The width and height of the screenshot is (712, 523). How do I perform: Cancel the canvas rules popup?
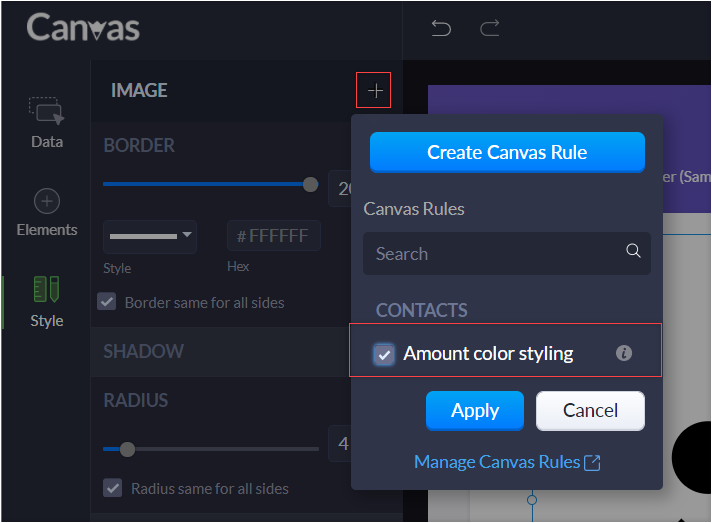pos(590,410)
